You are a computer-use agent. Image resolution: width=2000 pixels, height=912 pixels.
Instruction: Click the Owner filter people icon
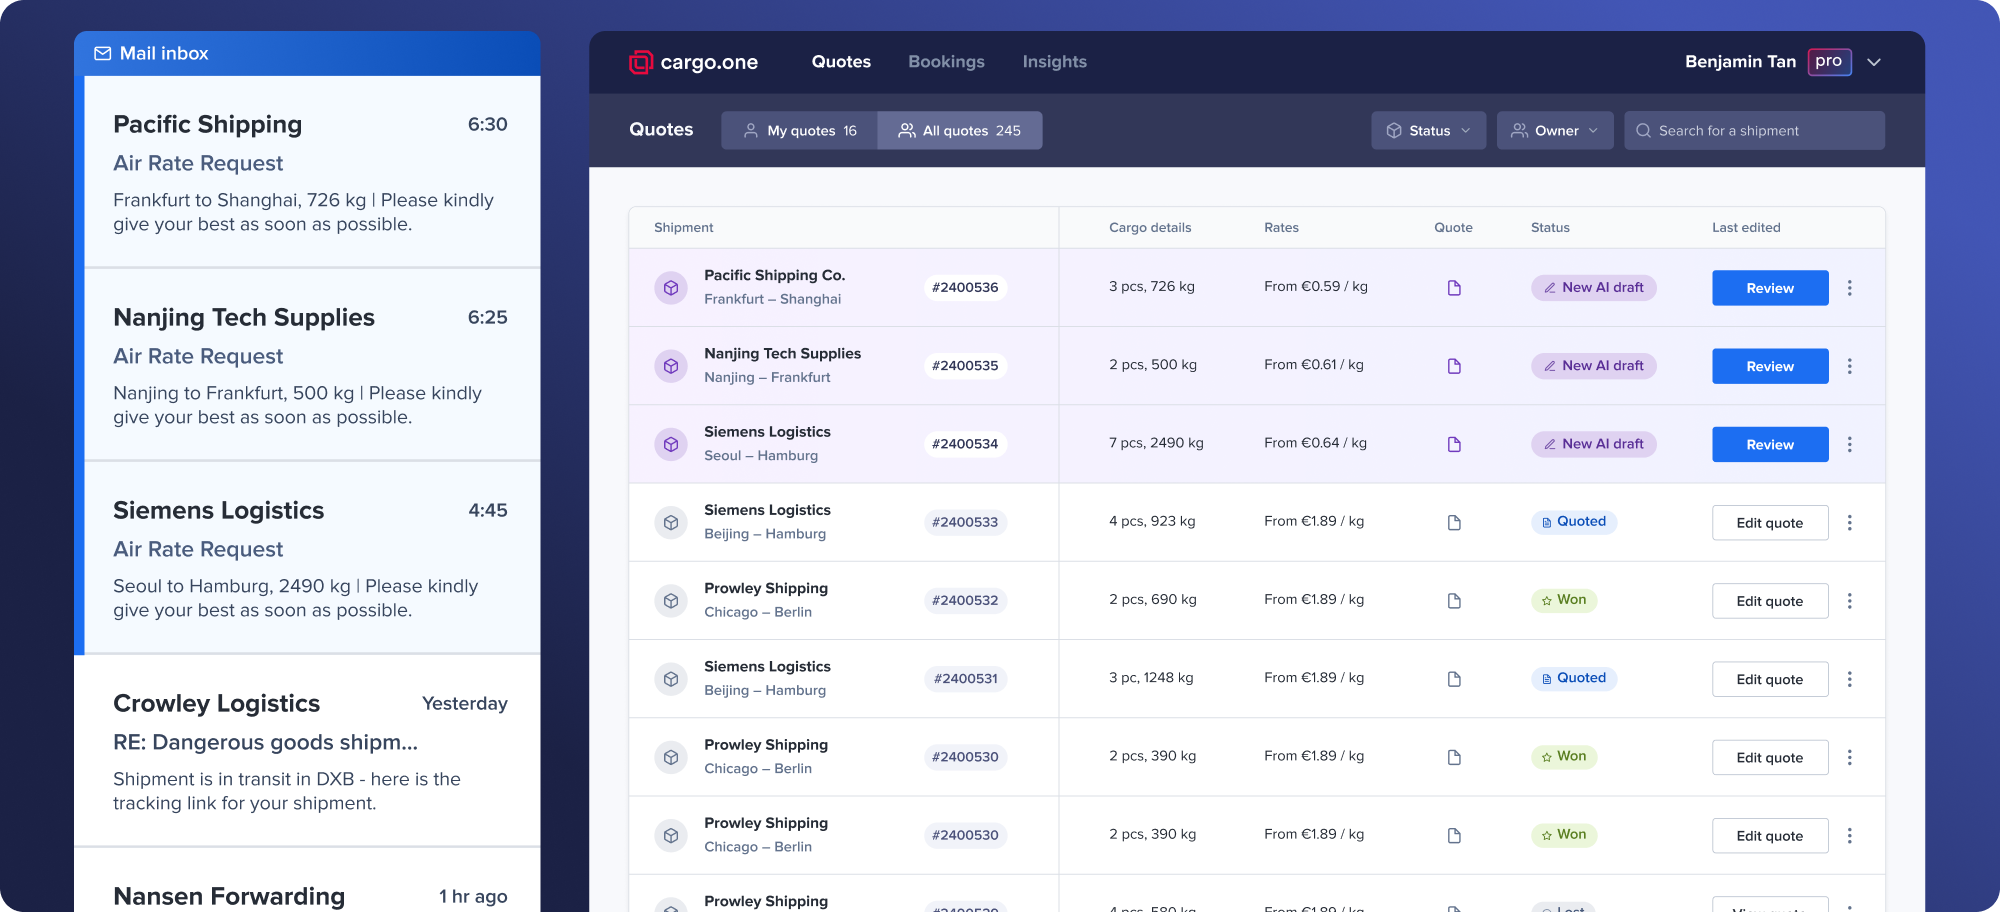point(1519,131)
